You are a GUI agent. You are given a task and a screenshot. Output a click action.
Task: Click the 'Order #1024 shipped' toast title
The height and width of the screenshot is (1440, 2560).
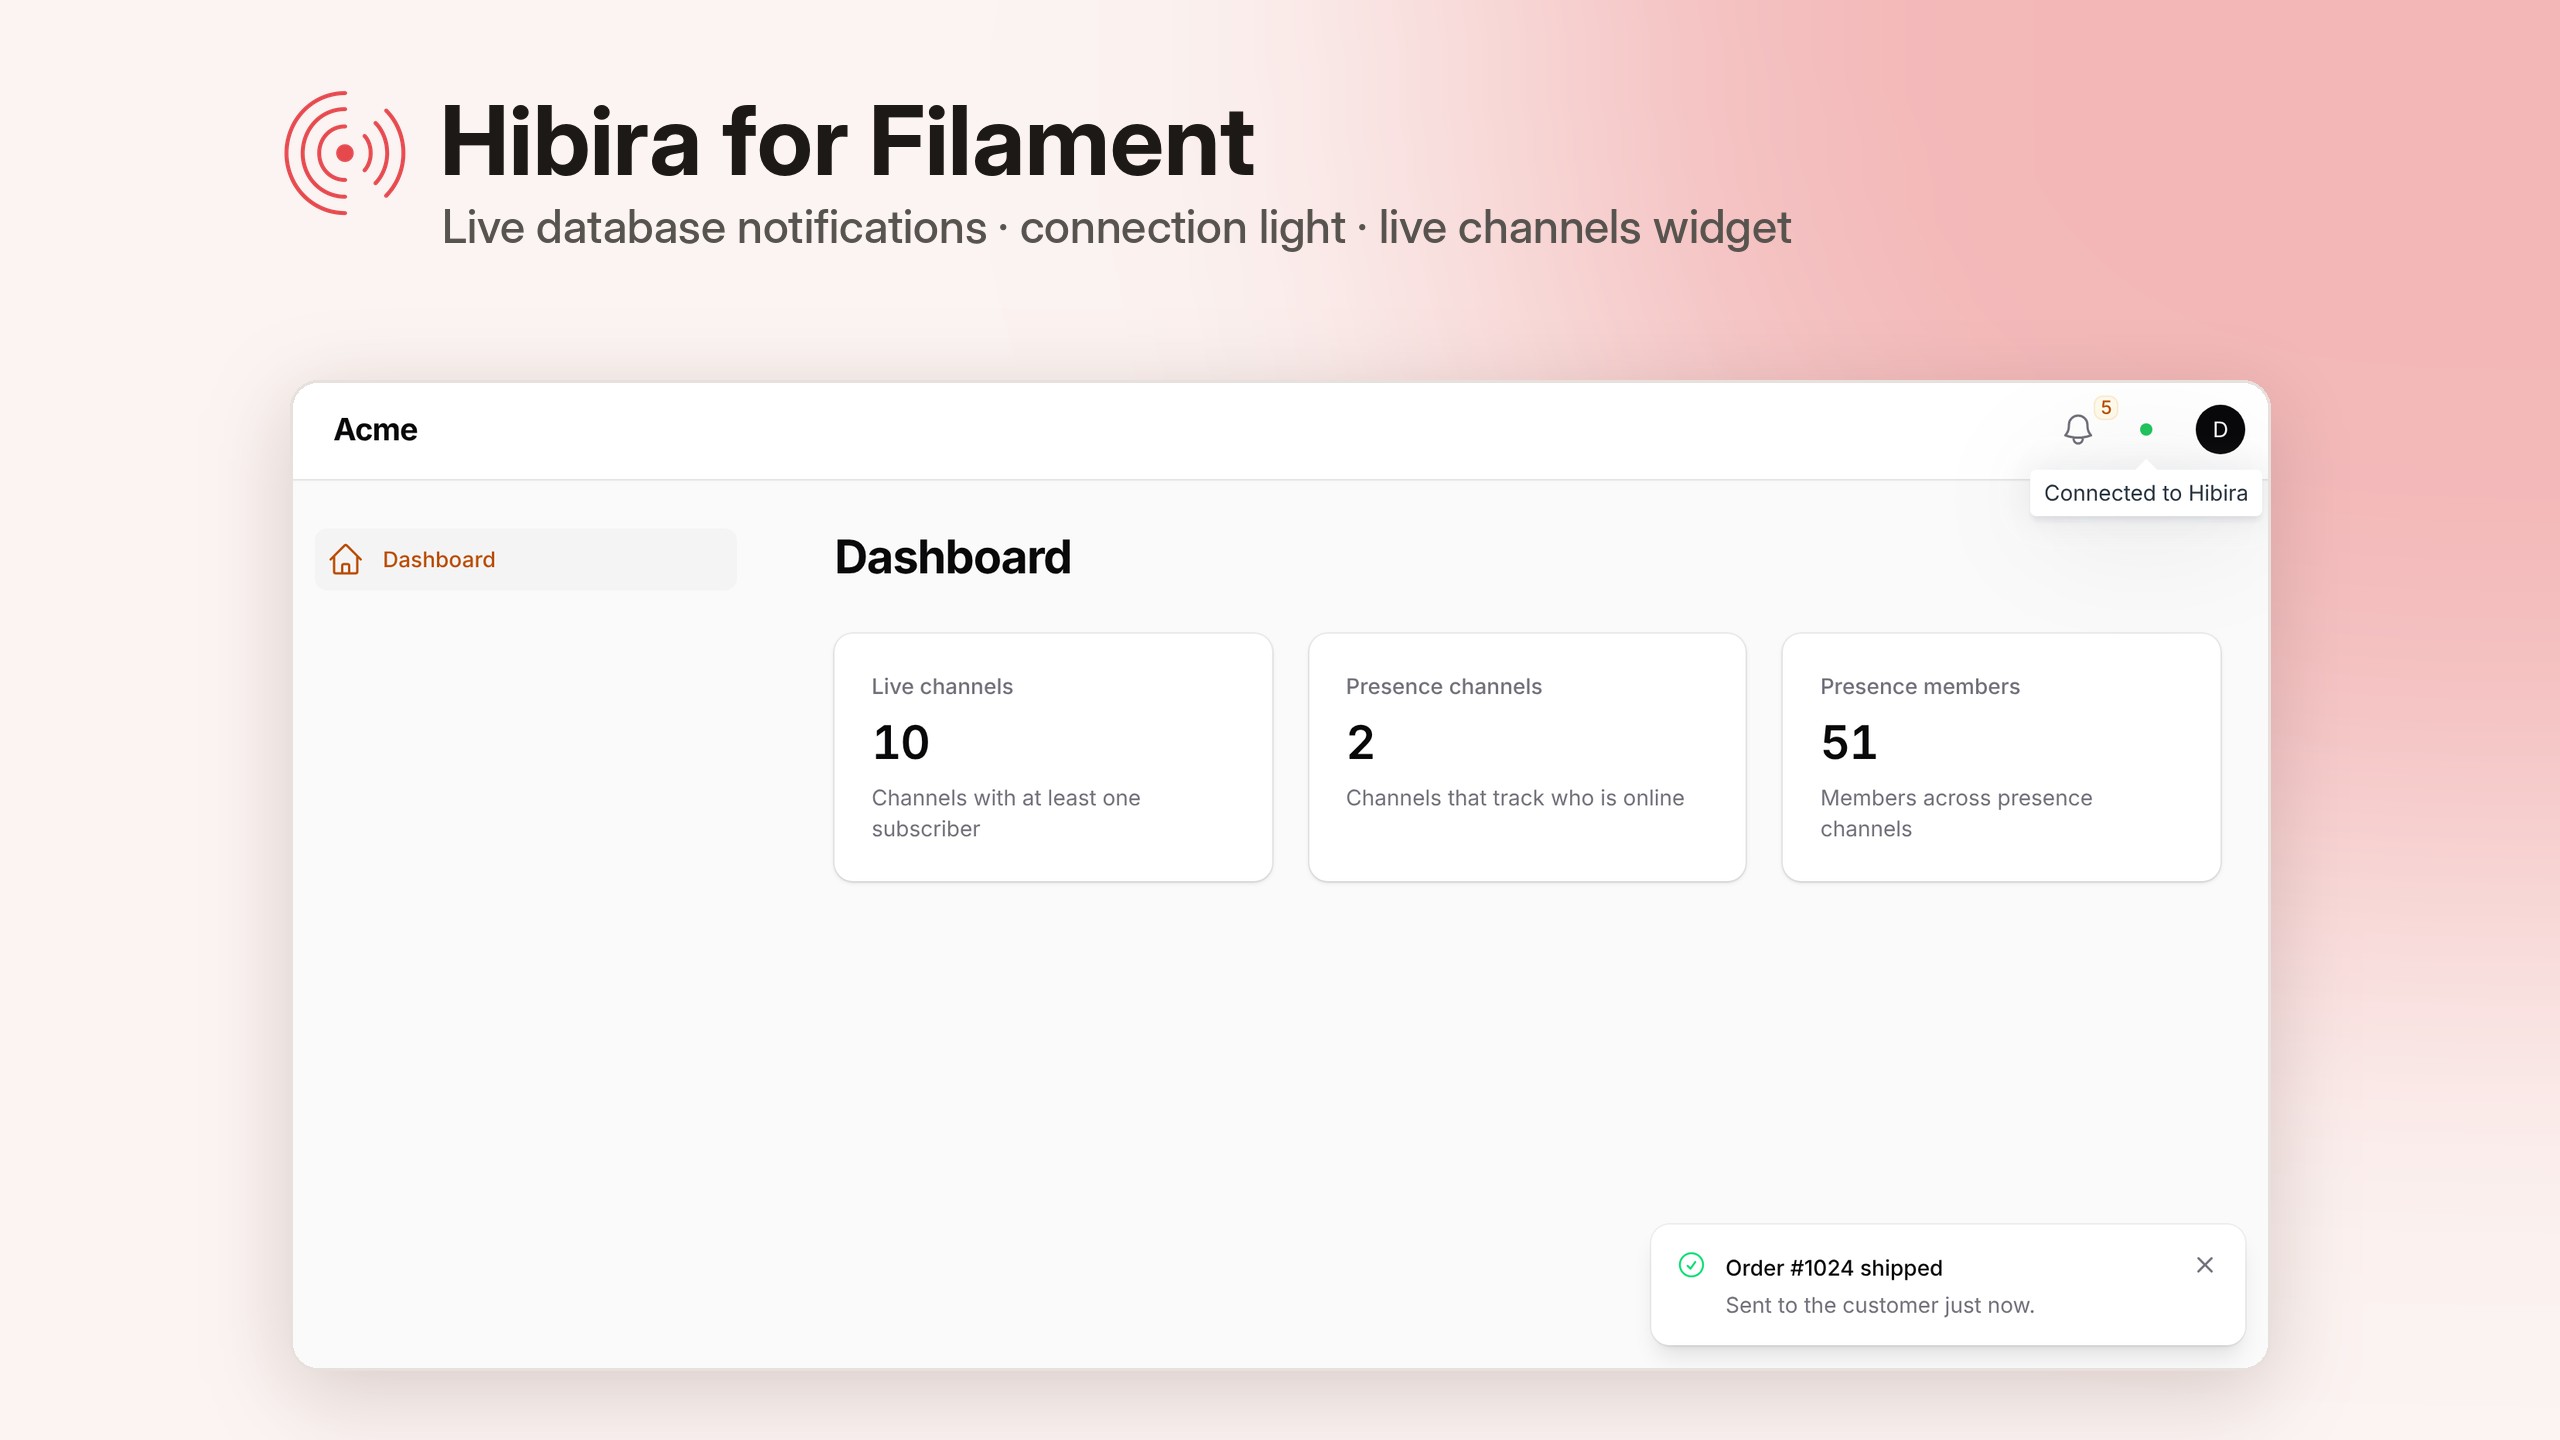(x=1834, y=1268)
